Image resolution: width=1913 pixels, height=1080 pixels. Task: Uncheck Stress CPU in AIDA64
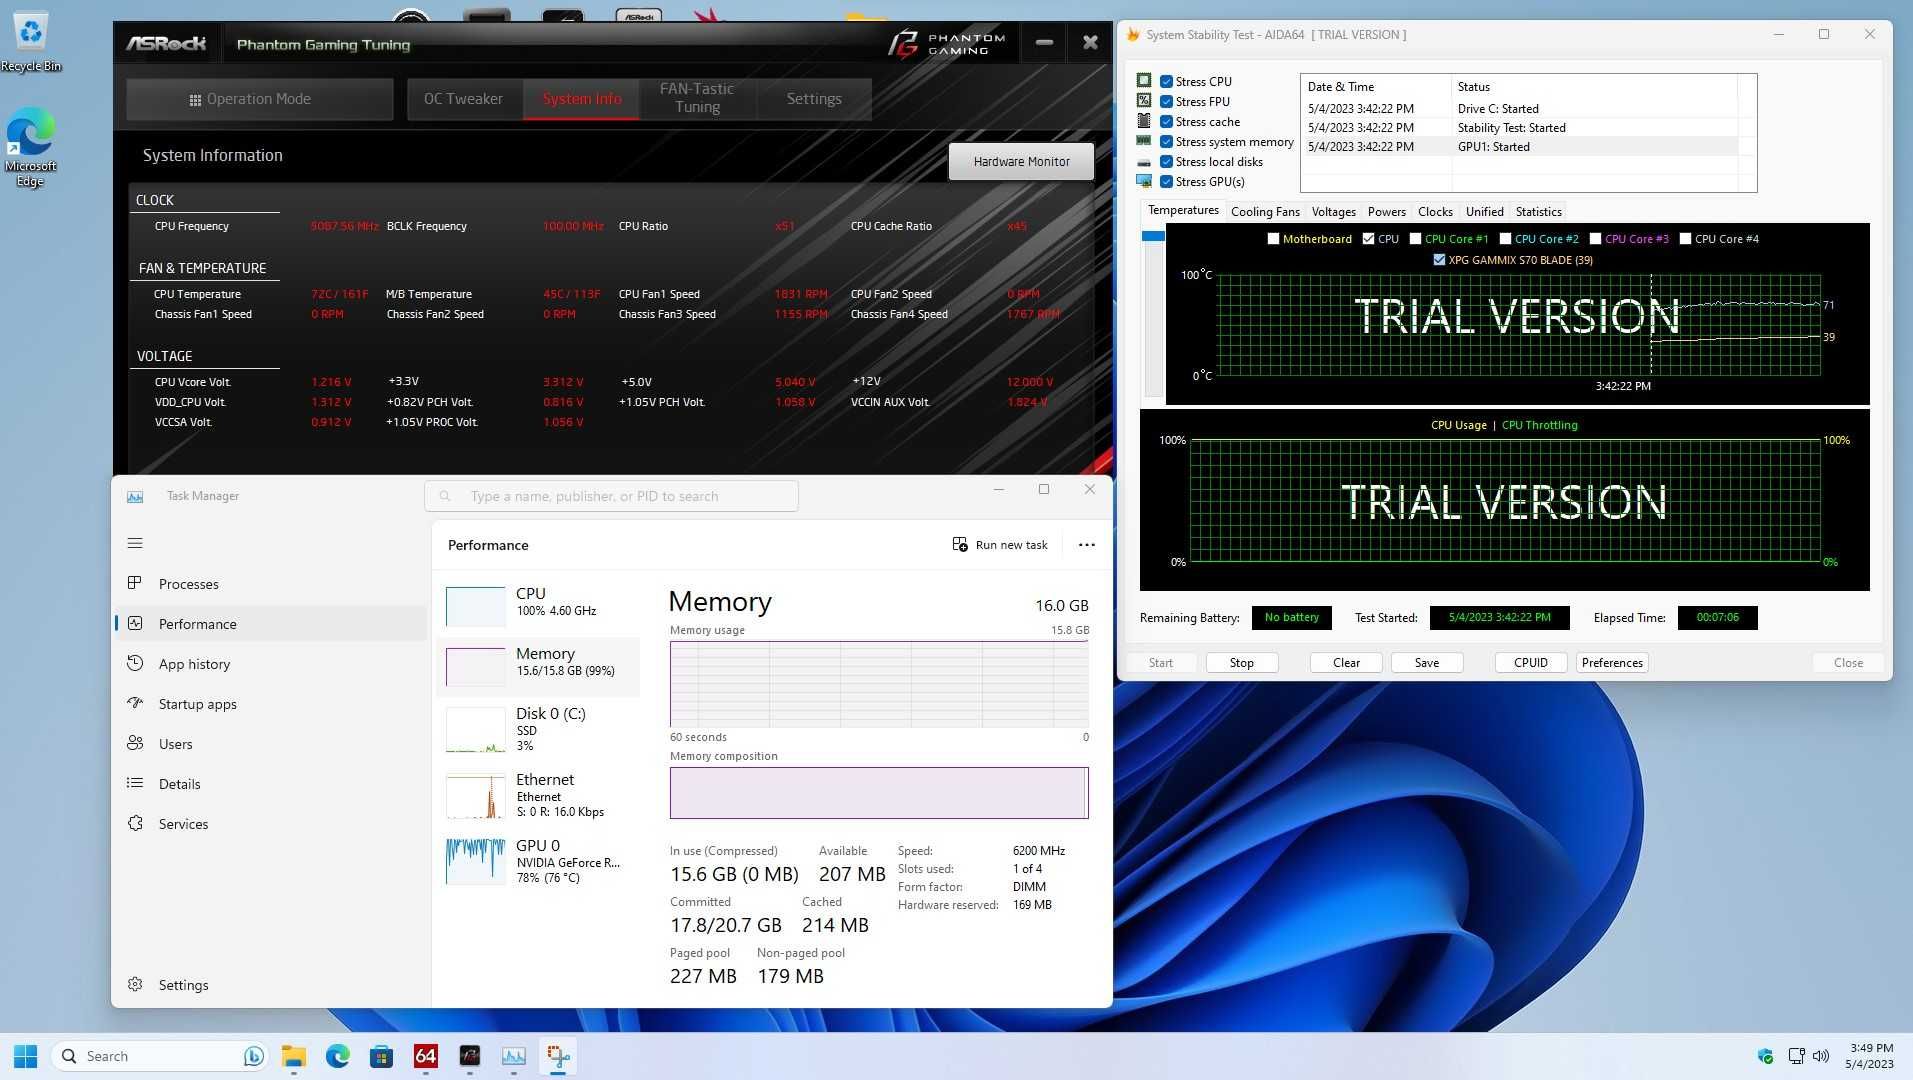[1167, 82]
